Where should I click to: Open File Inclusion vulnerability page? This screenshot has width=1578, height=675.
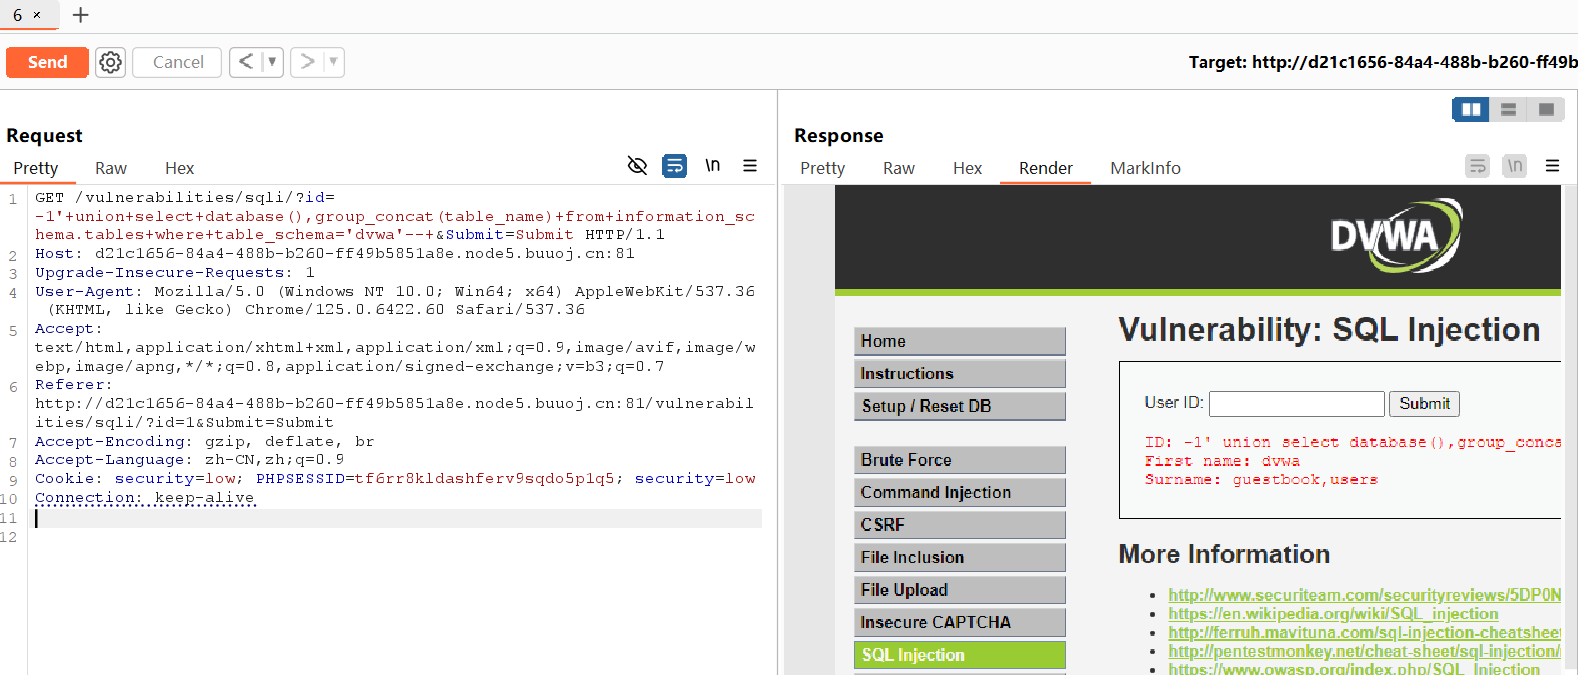point(960,557)
